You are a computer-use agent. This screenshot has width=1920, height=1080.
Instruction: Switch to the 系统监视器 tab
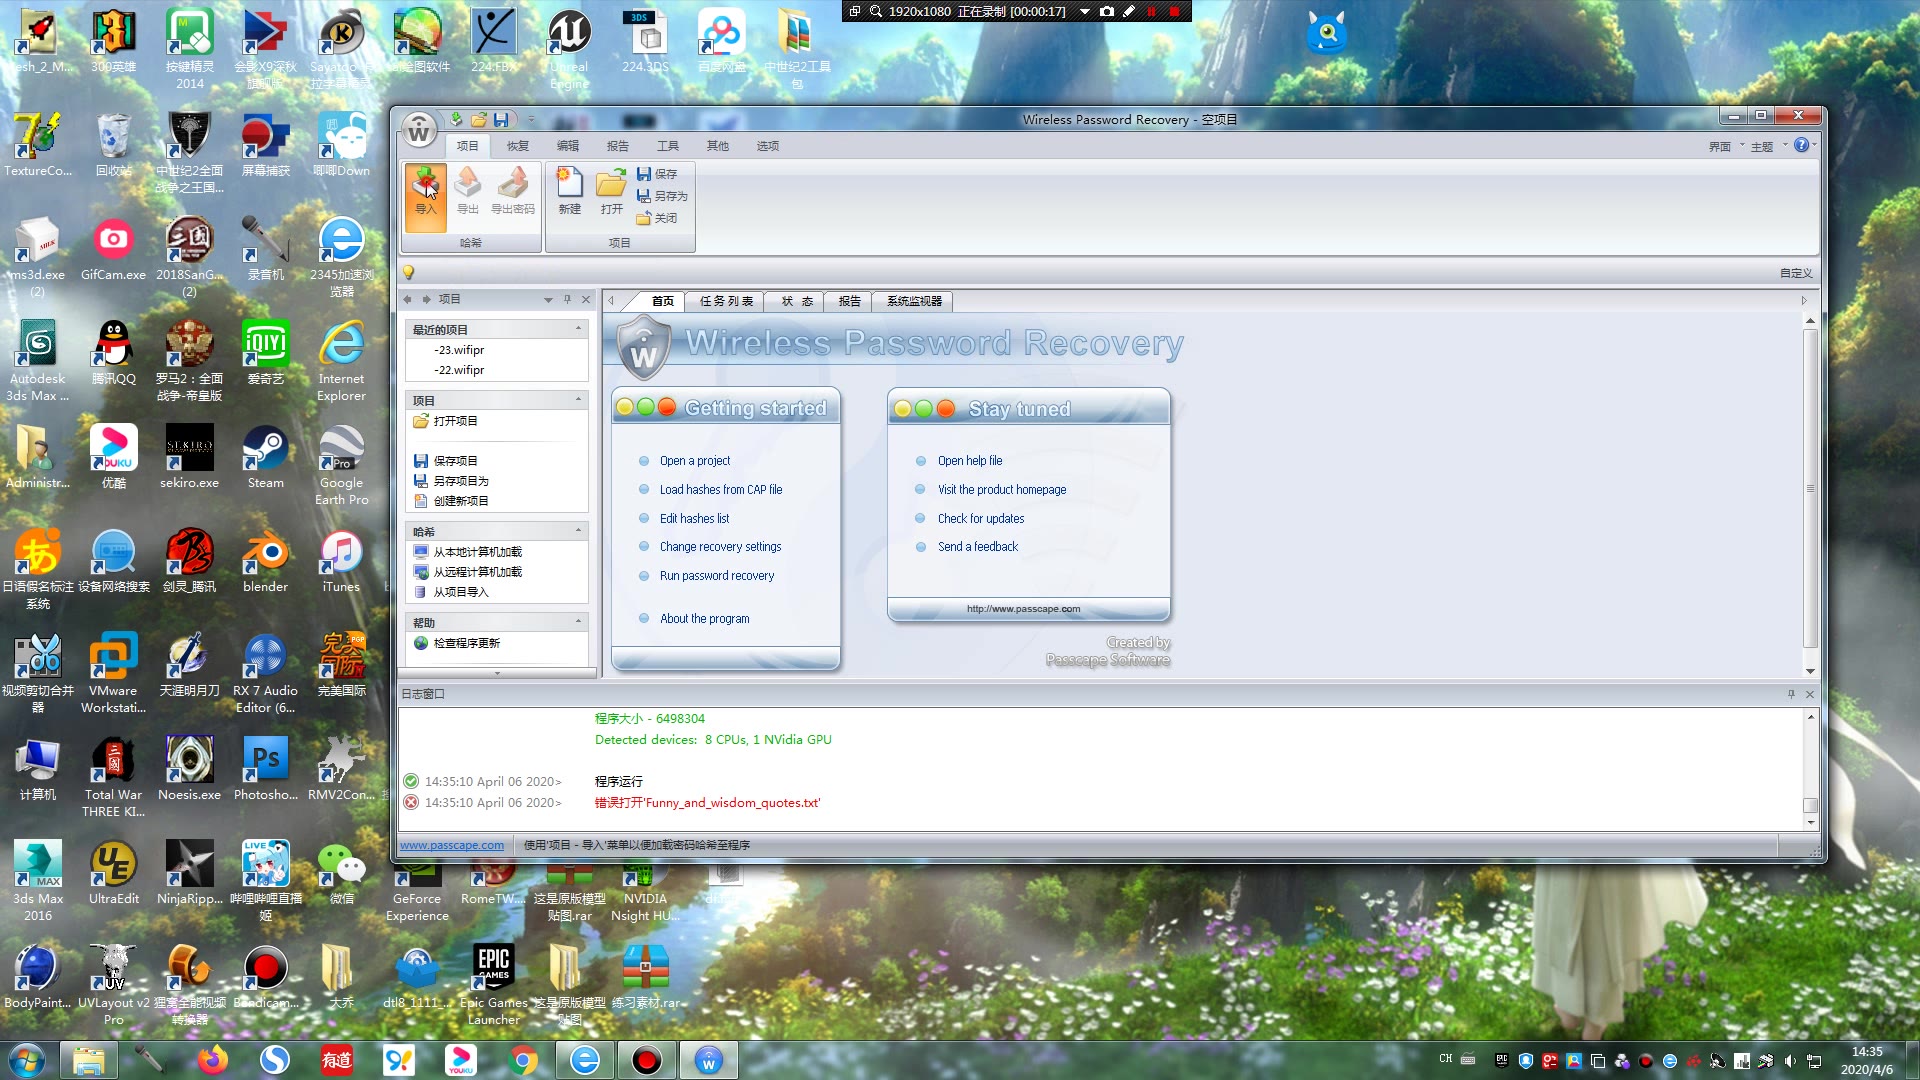pyautogui.click(x=914, y=301)
